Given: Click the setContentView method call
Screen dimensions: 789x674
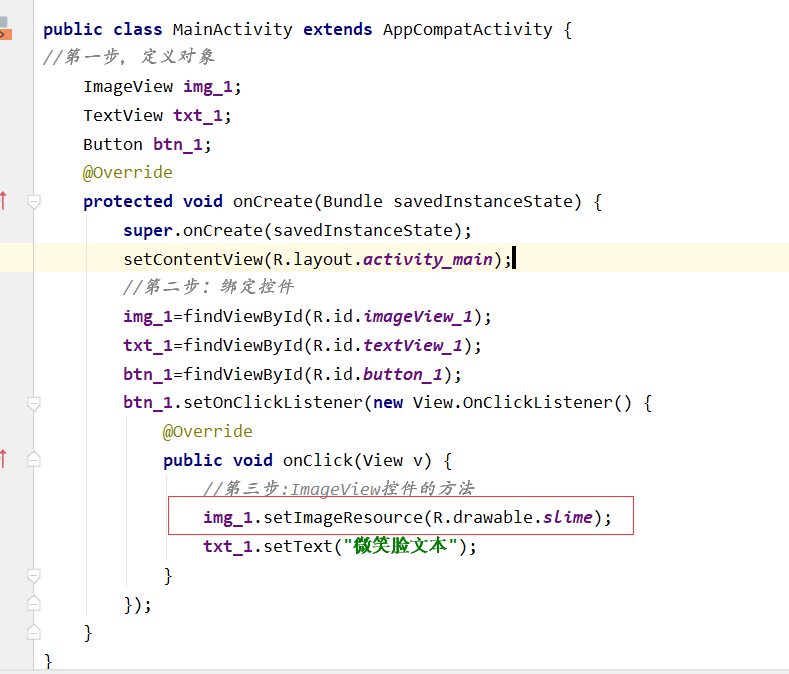Looking at the screenshot, I should point(193,259).
